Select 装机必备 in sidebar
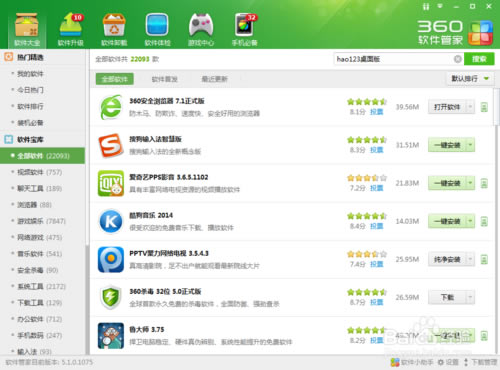Image resolution: width=500 pixels, height=370 pixels. [x=30, y=123]
